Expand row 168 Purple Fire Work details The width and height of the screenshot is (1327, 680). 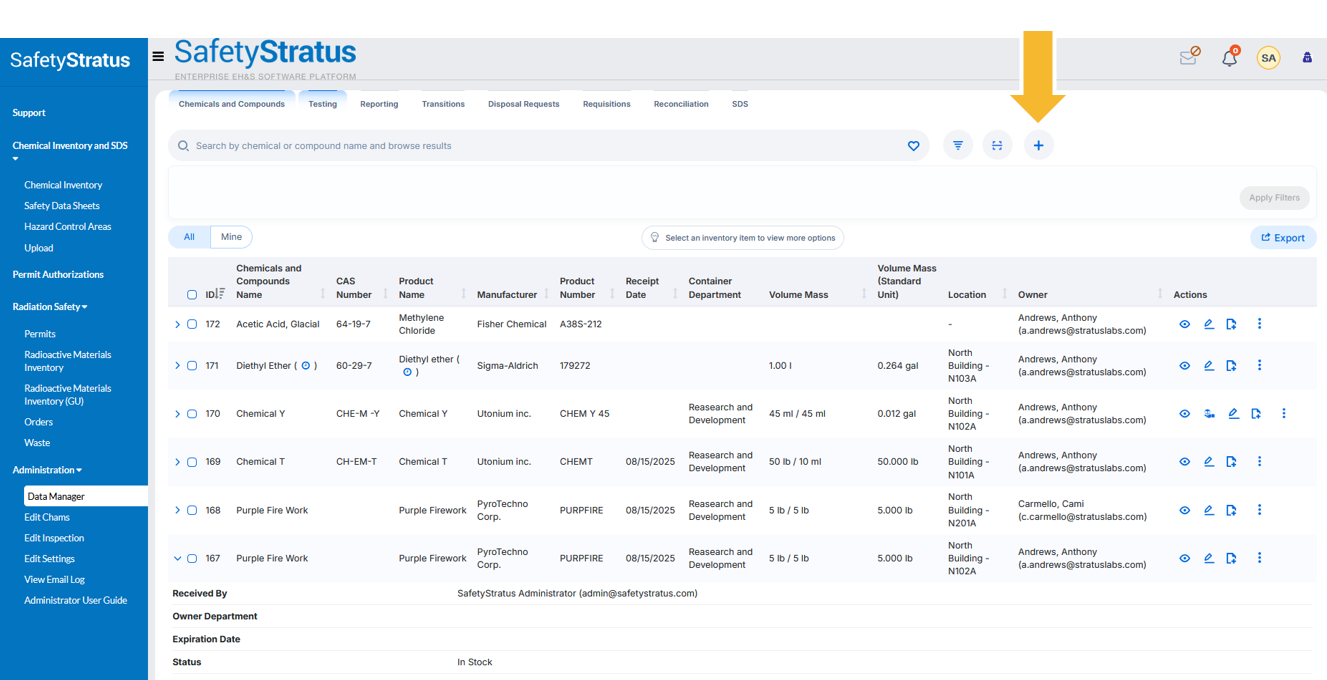178,510
